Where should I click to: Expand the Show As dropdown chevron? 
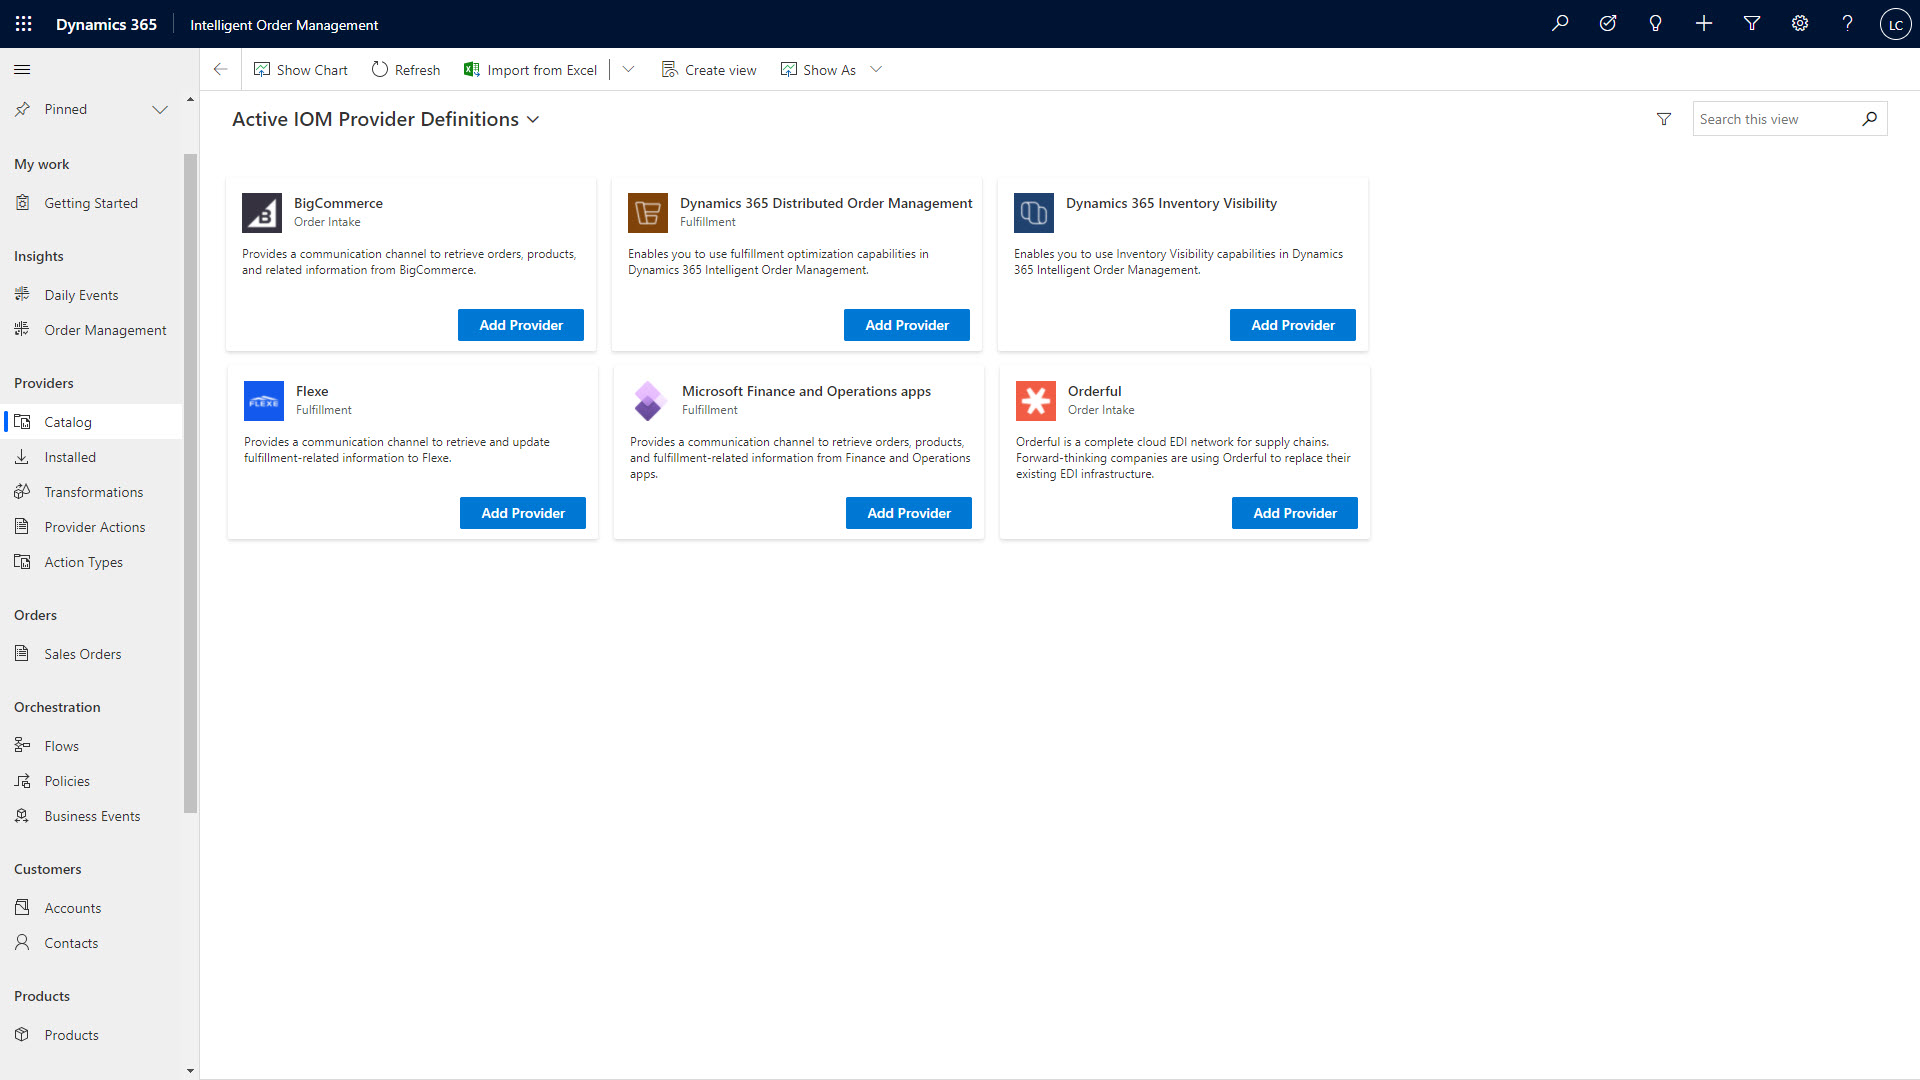pyautogui.click(x=876, y=69)
